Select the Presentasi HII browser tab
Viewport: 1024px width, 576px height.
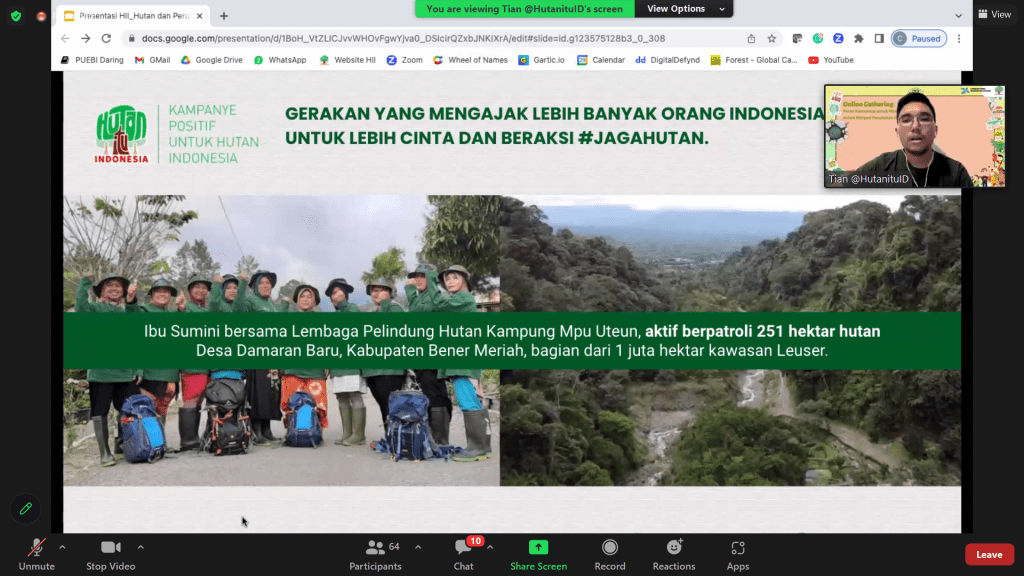click(130, 16)
